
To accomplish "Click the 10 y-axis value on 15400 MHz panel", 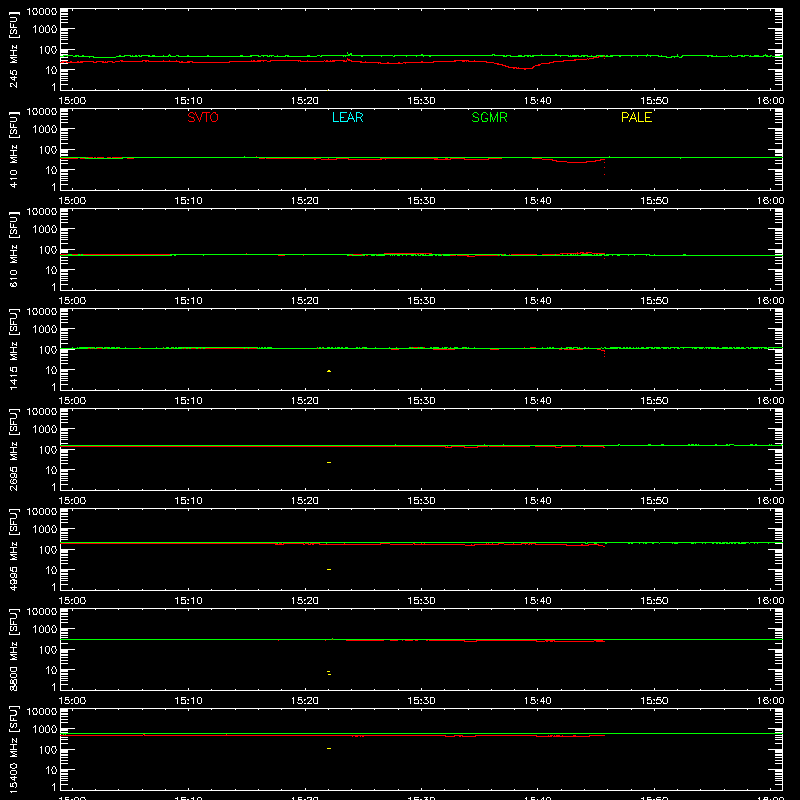I will point(51,770).
